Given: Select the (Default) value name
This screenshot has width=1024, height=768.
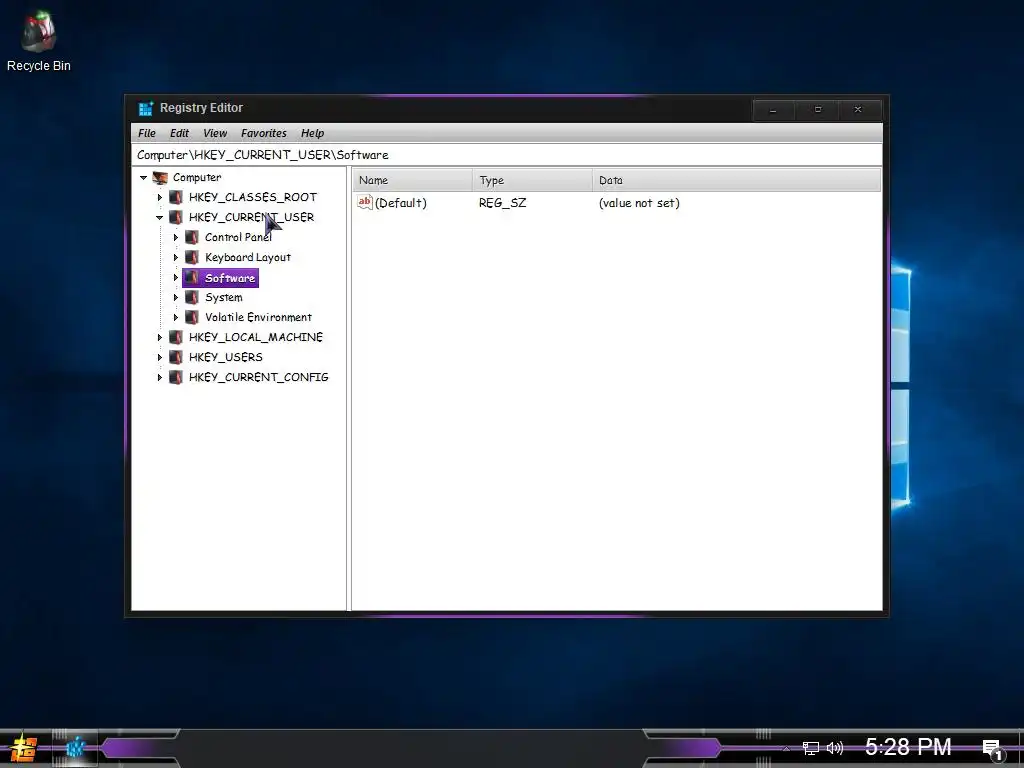Looking at the screenshot, I should point(401,203).
